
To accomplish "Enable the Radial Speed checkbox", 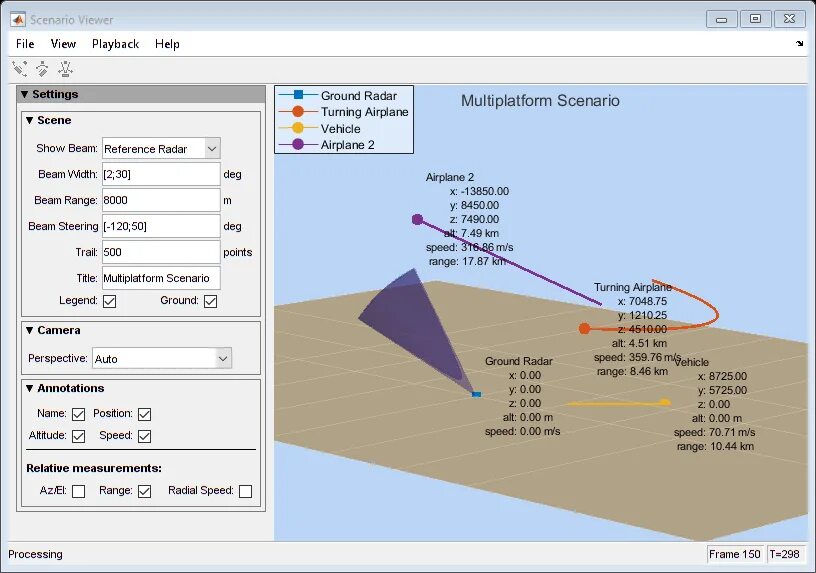I will pyautogui.click(x=246, y=491).
